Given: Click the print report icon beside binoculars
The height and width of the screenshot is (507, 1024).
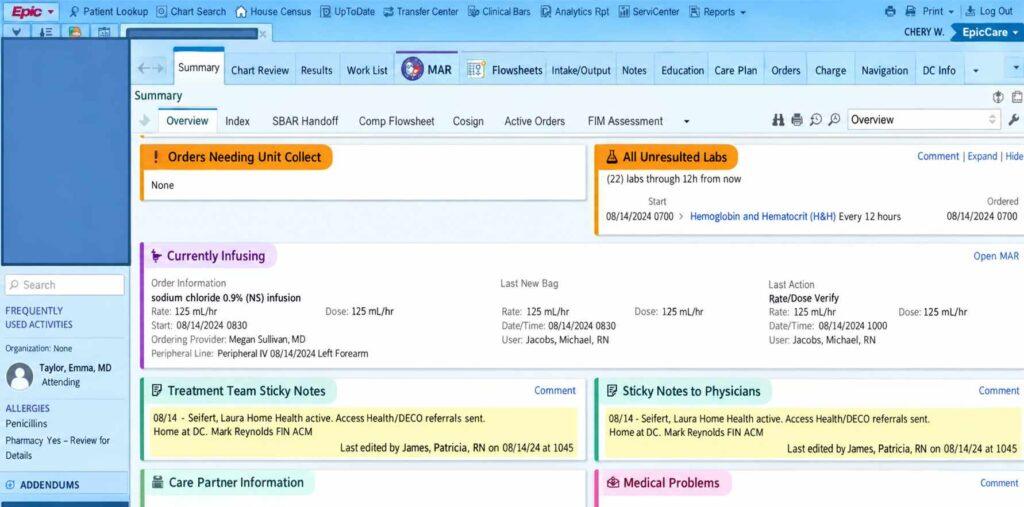Looking at the screenshot, I should 797,120.
